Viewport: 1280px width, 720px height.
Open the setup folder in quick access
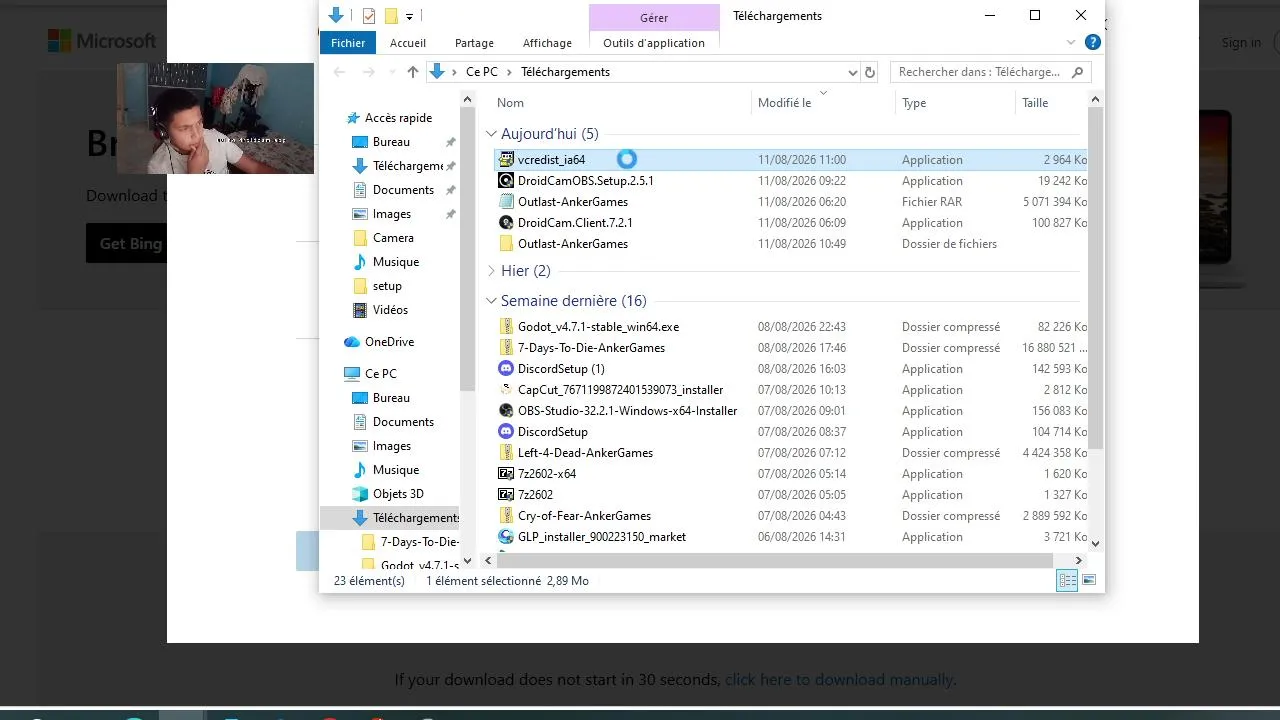pyautogui.click(x=387, y=286)
